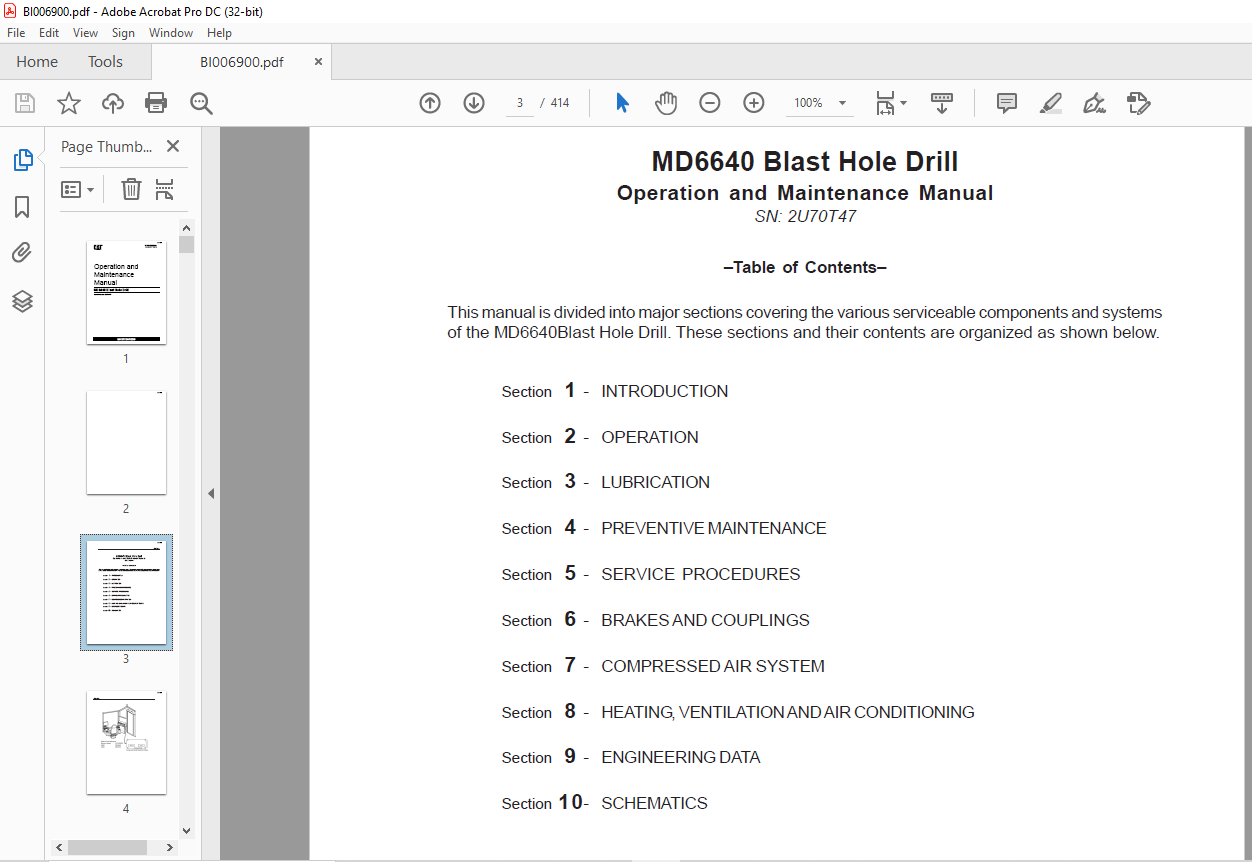Click the thumbnails panel vertical scrollbar thumb
Viewport: 1252px width, 862px height.
click(x=186, y=244)
